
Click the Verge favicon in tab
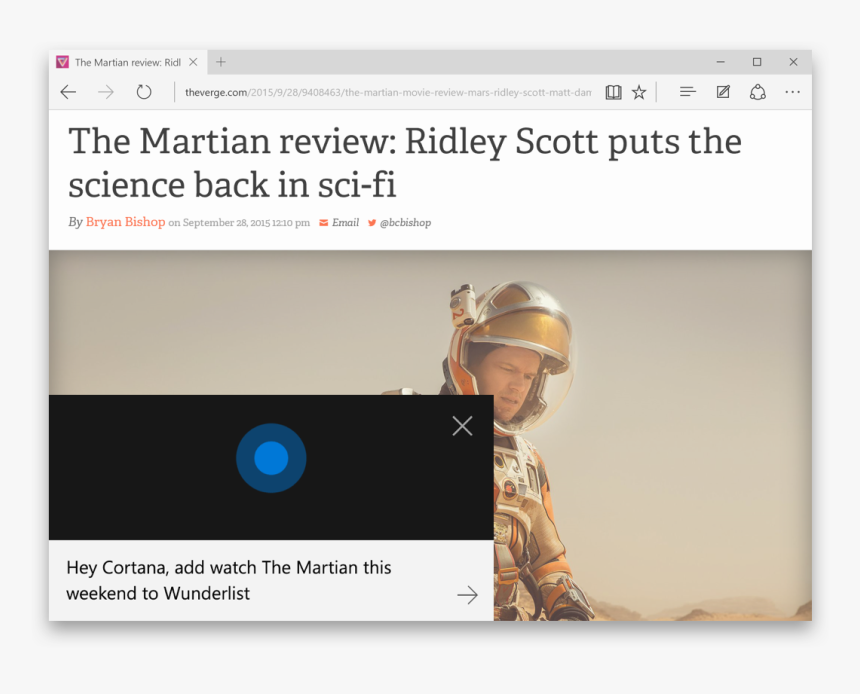click(x=63, y=62)
